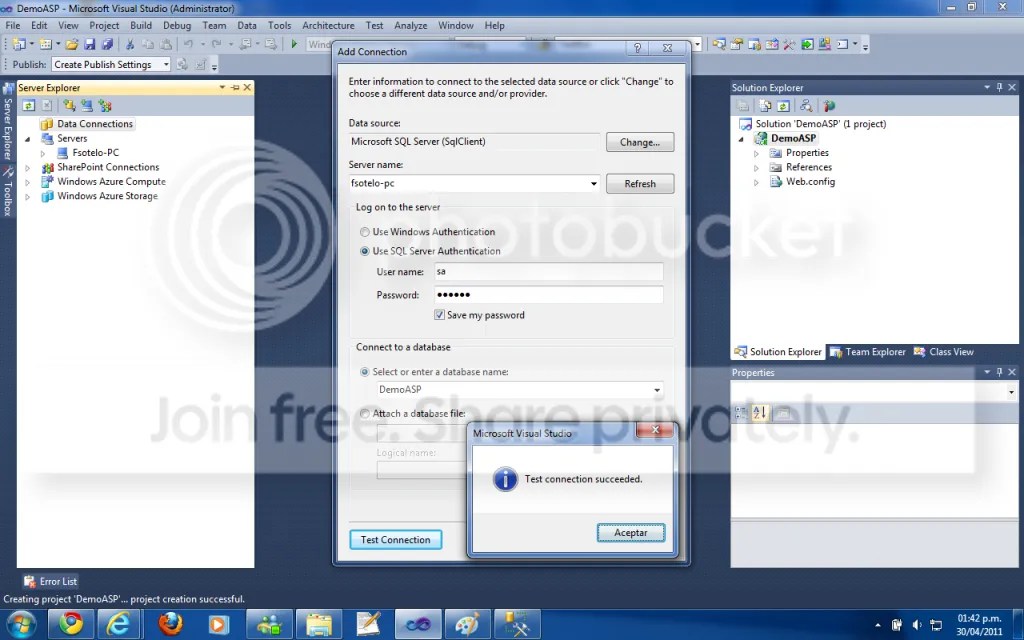This screenshot has height=640, width=1024.
Task: Click the New Project toolbar icon
Action: pos(19,44)
